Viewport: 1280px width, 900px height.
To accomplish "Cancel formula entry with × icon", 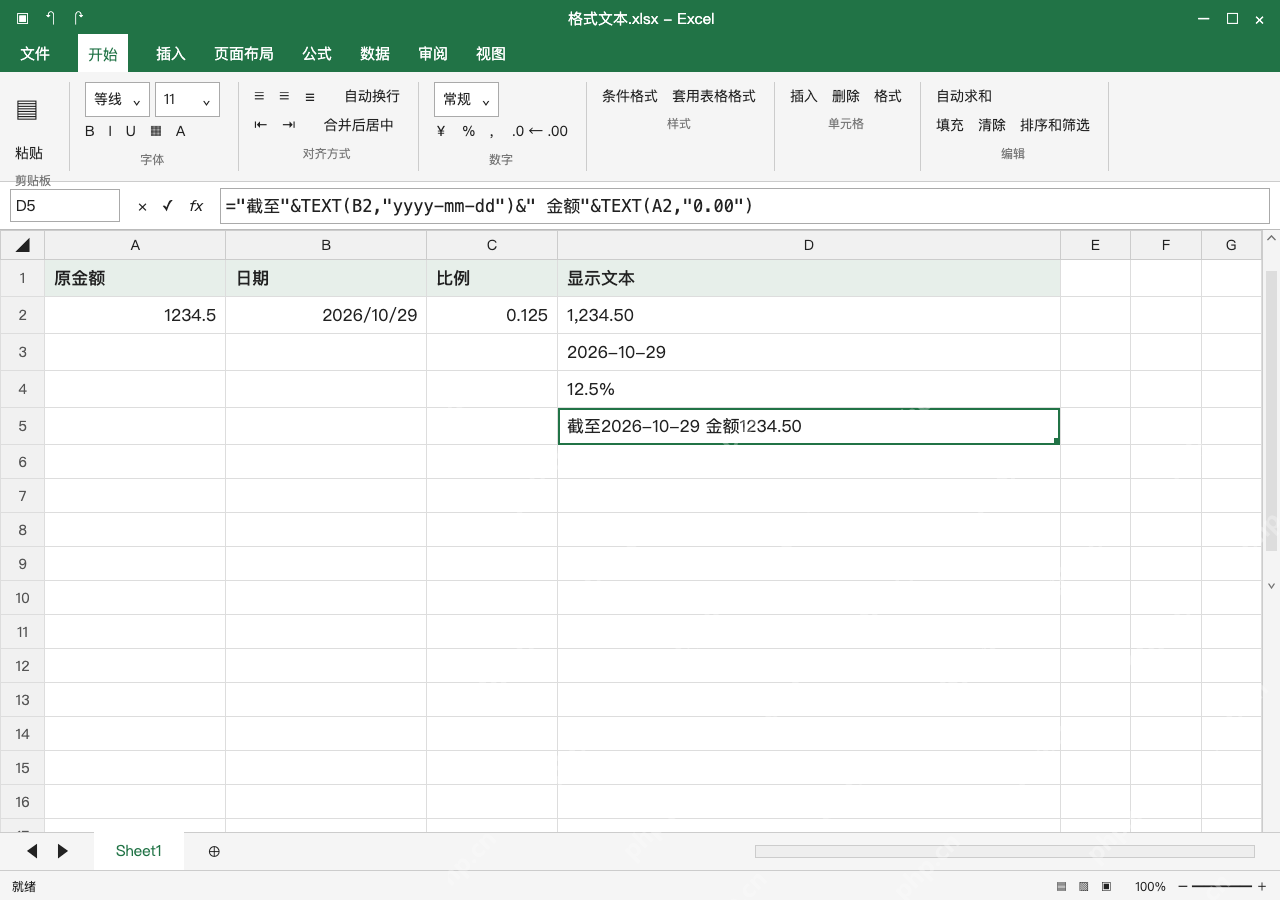I will pos(142,206).
